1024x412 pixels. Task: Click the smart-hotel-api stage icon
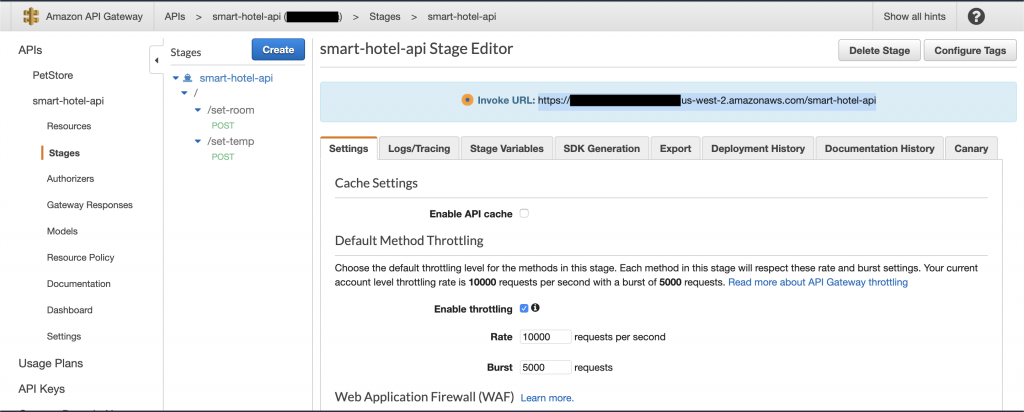187,78
